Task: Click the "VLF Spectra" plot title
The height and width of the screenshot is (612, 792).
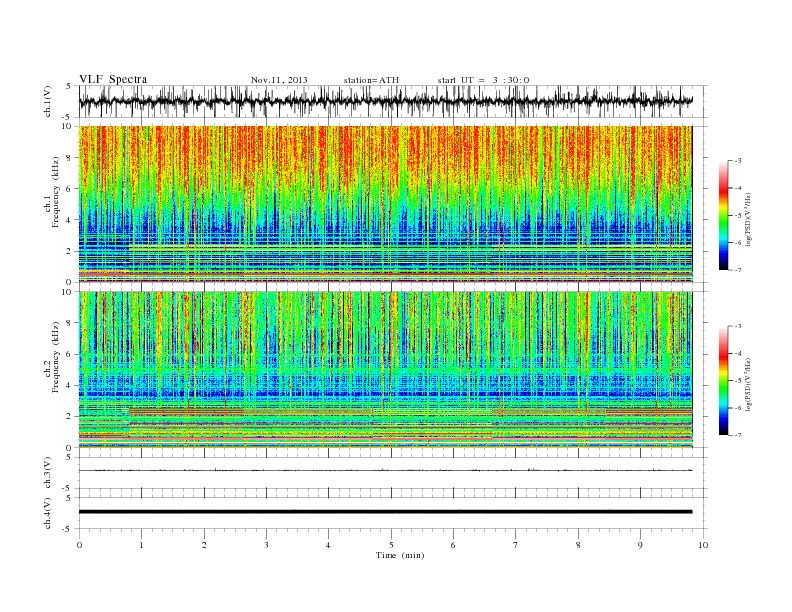Action: tap(113, 79)
